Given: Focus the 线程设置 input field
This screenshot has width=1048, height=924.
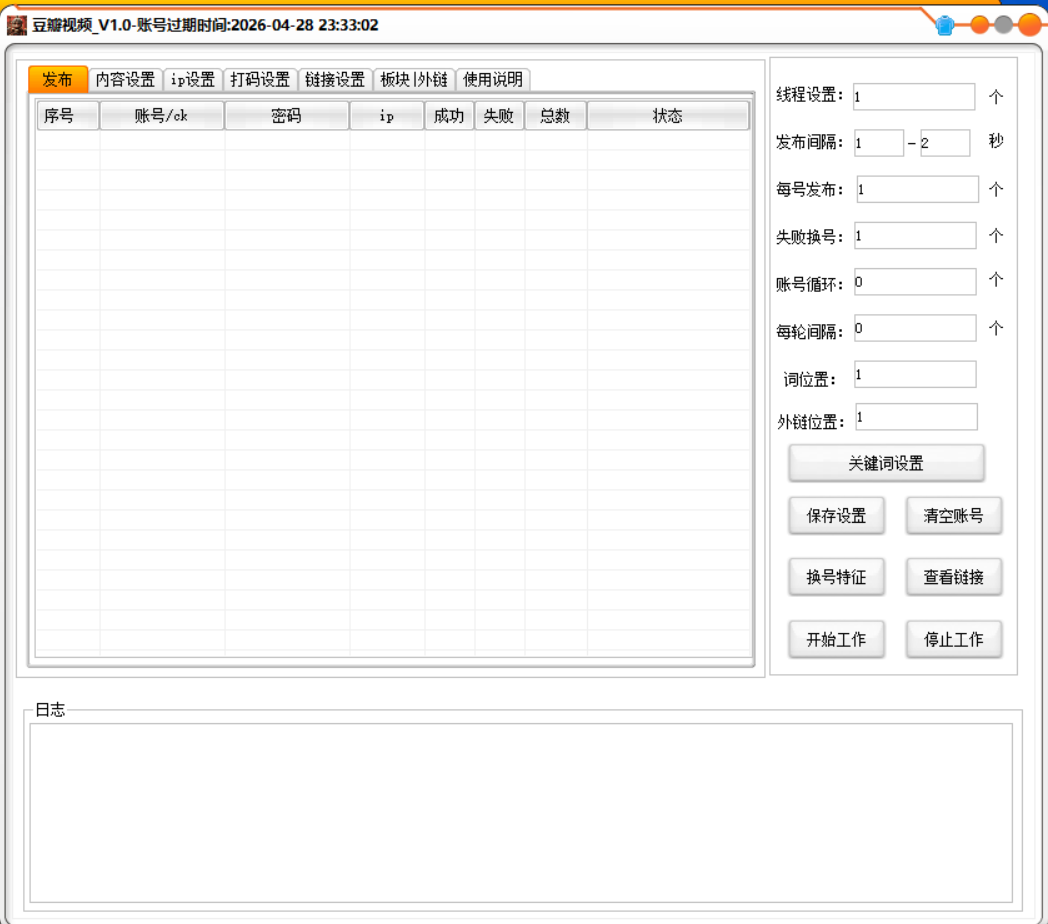Looking at the screenshot, I should pyautogui.click(x=914, y=96).
